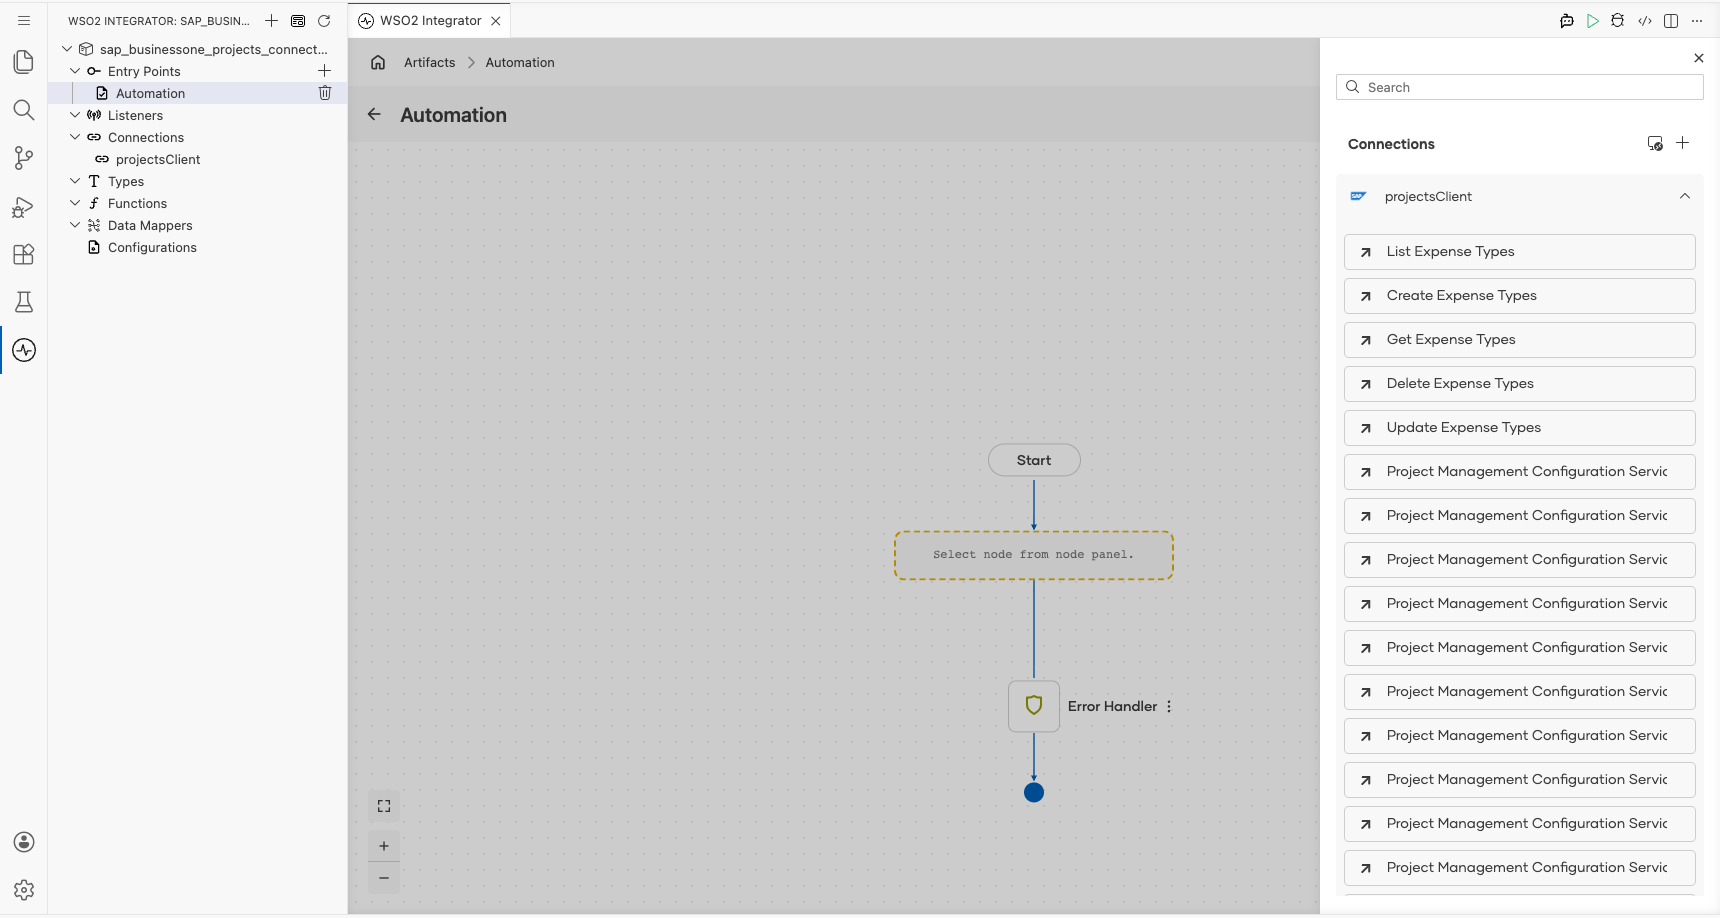Open the chat assistant icon in editor toolbar
The height and width of the screenshot is (918, 1720).
[x=1567, y=21]
